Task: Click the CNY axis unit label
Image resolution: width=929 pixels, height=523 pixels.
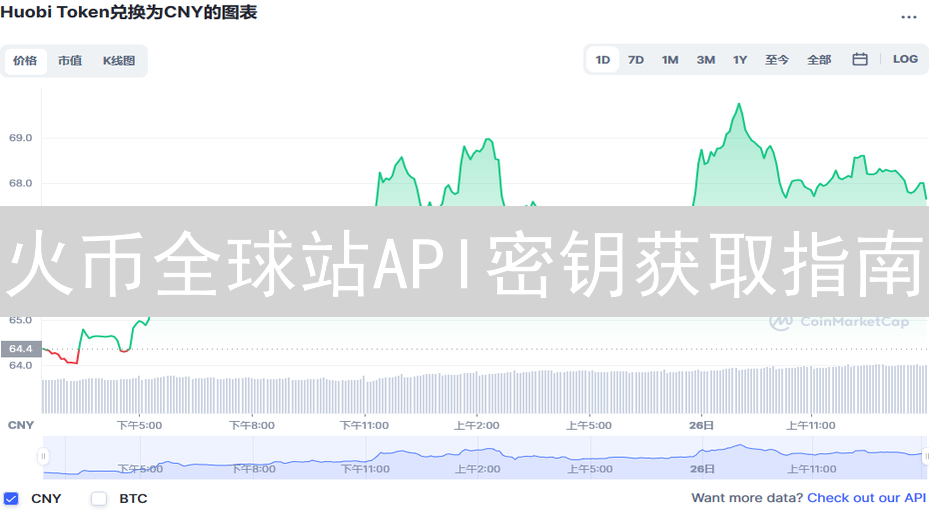Action: coord(21,425)
